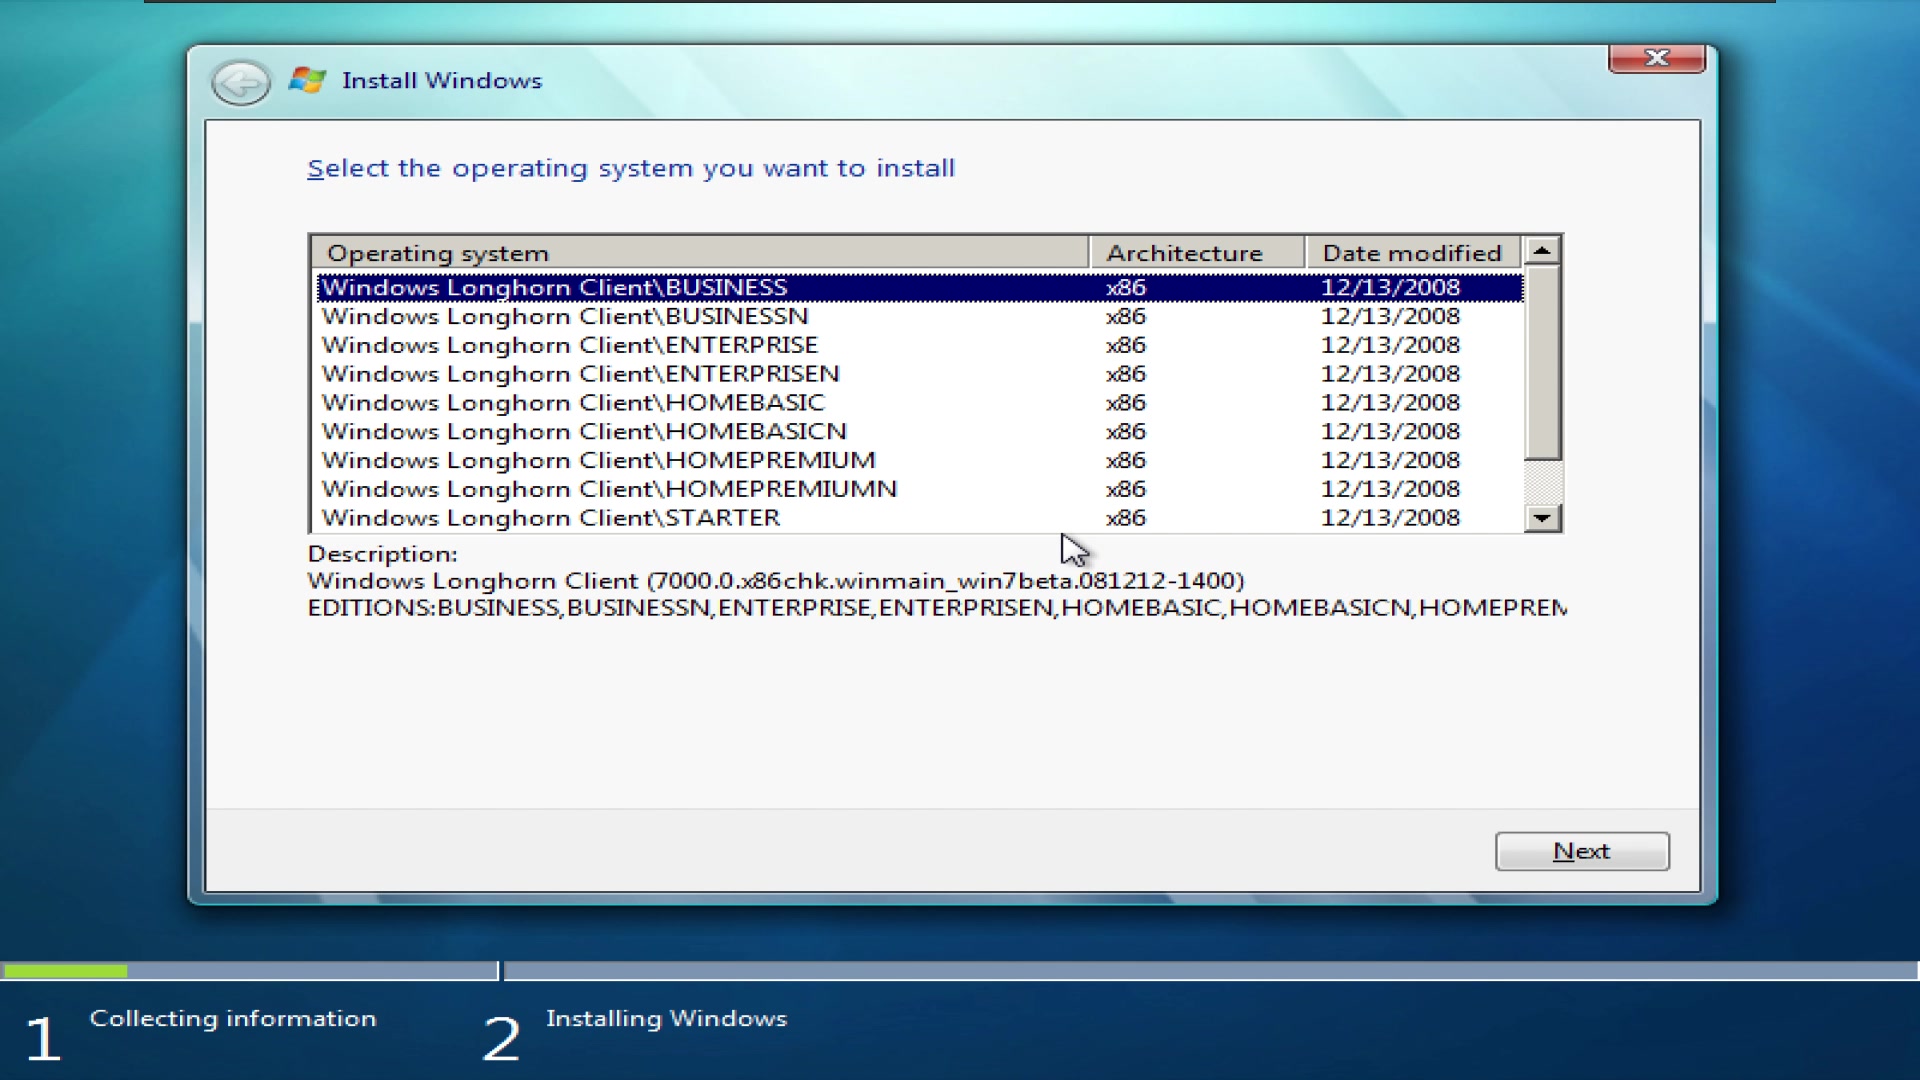
Task: Click the Windows Longhorn Client description build line
Action: [776, 581]
